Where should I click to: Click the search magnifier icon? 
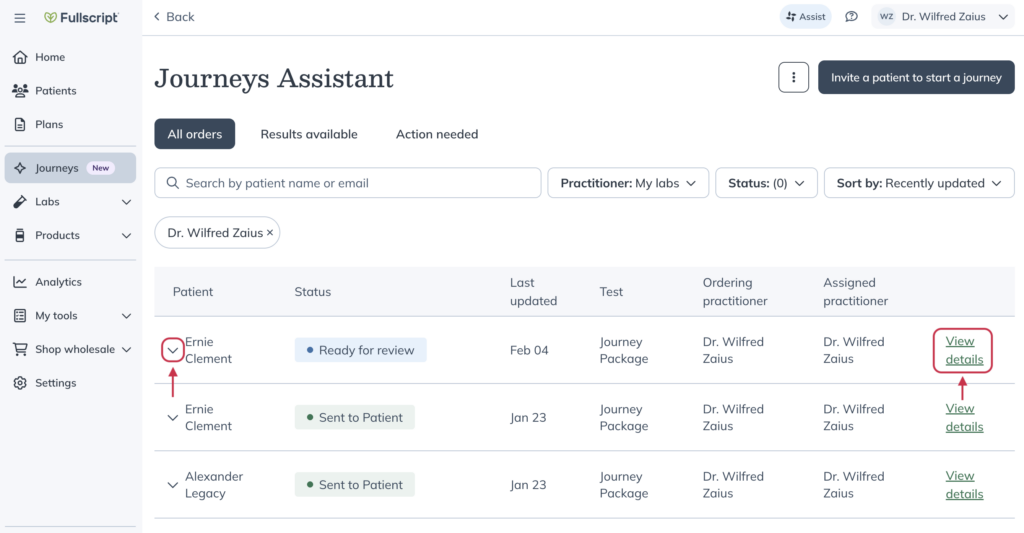(172, 183)
